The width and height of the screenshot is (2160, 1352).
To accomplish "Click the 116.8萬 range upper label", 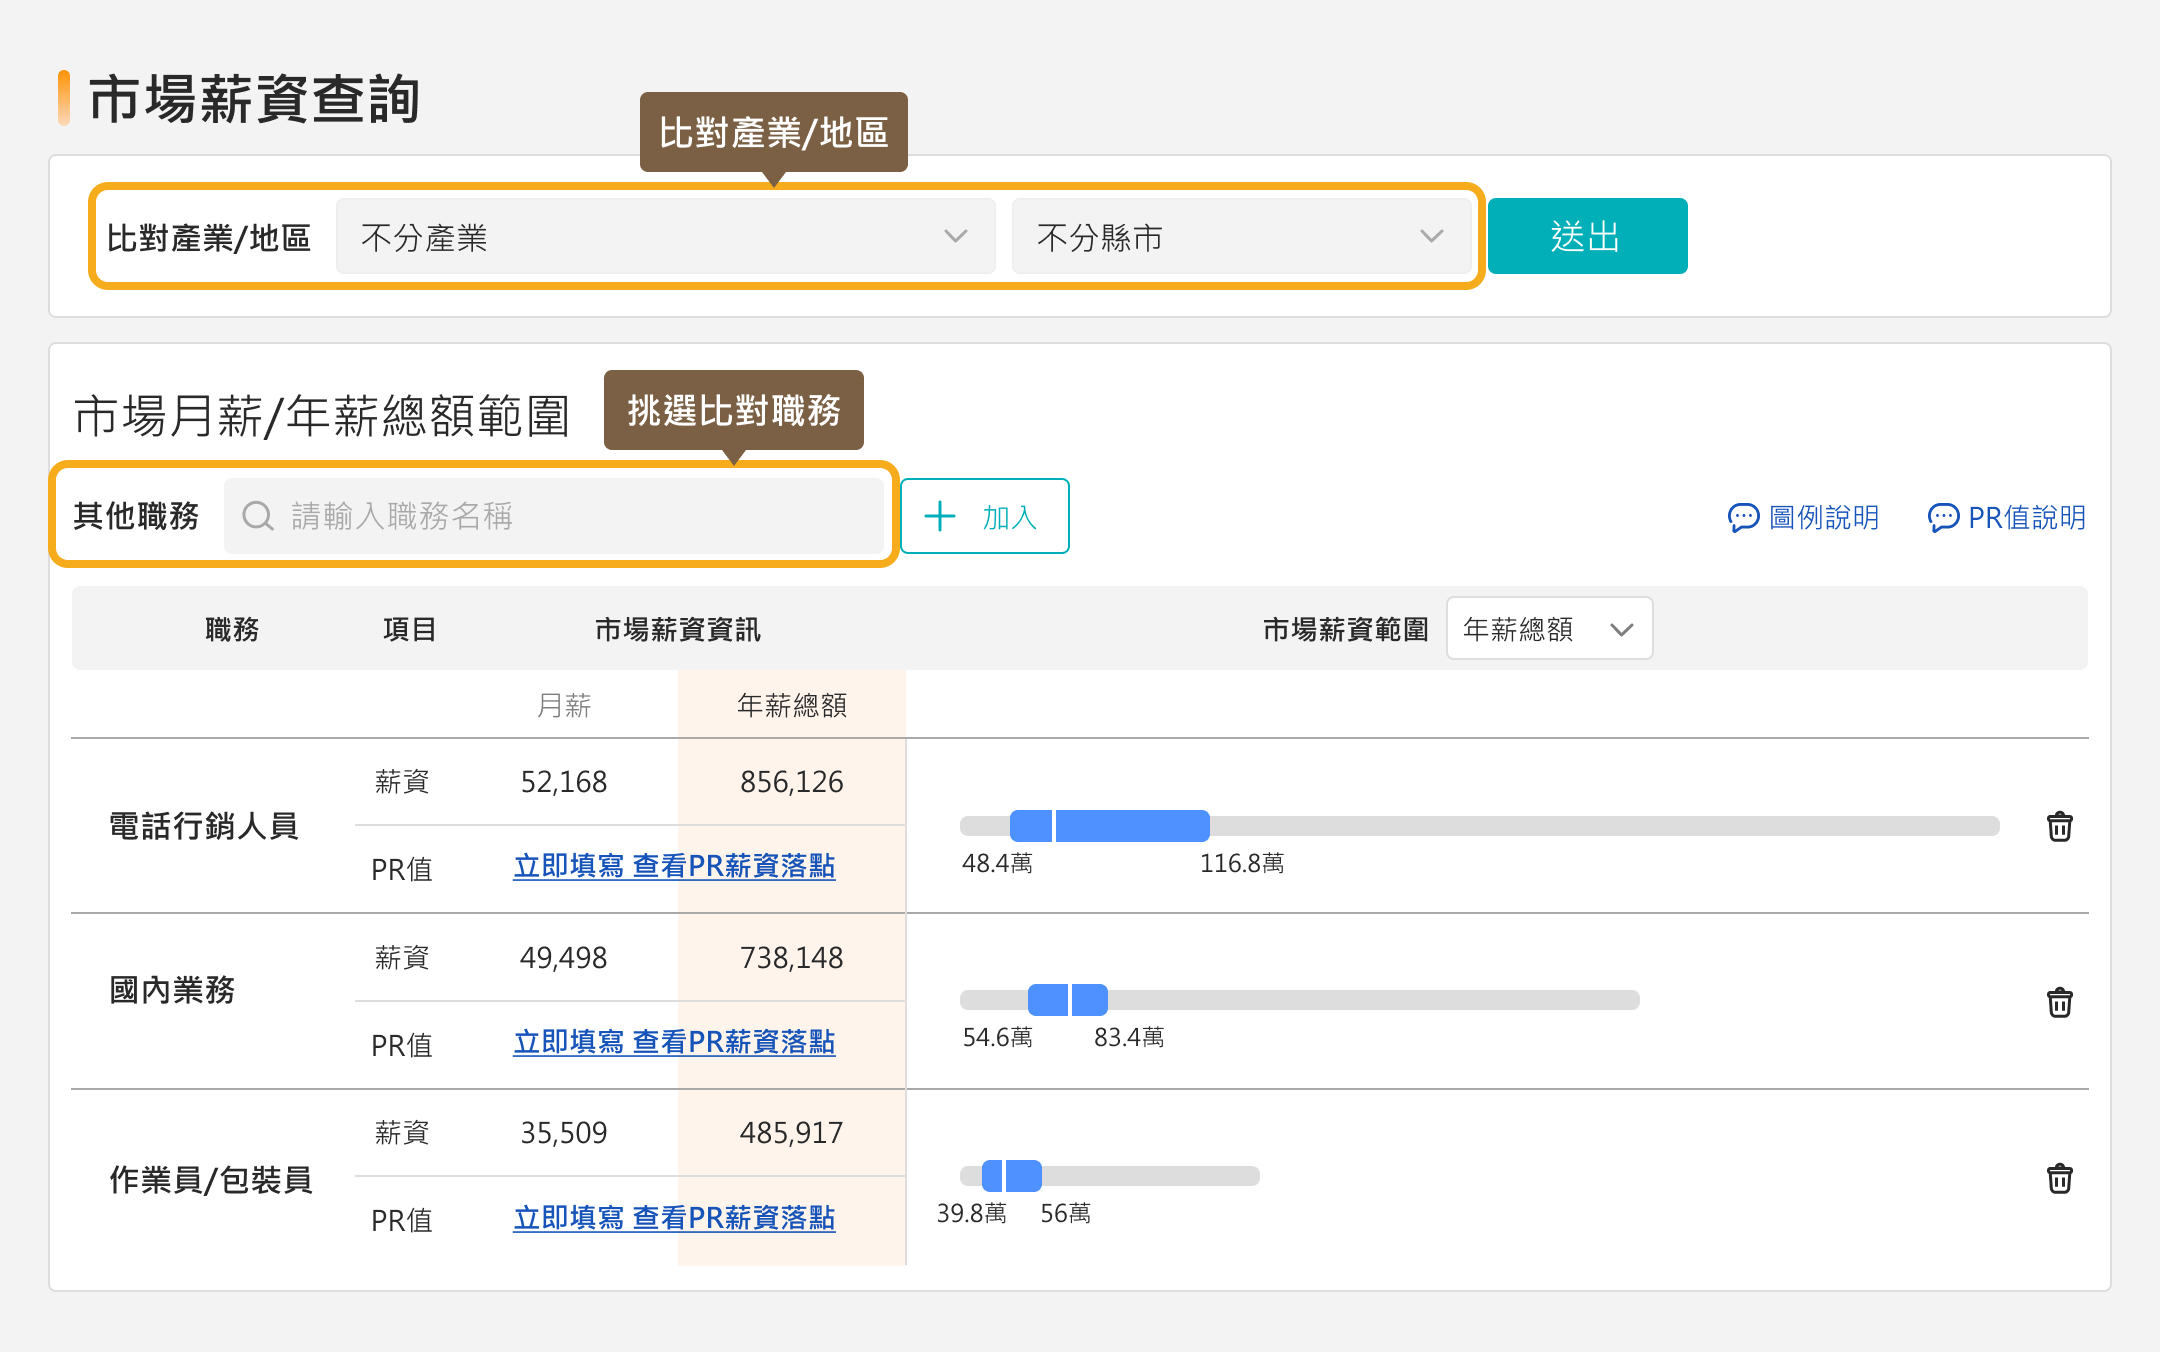I will coord(1242,863).
